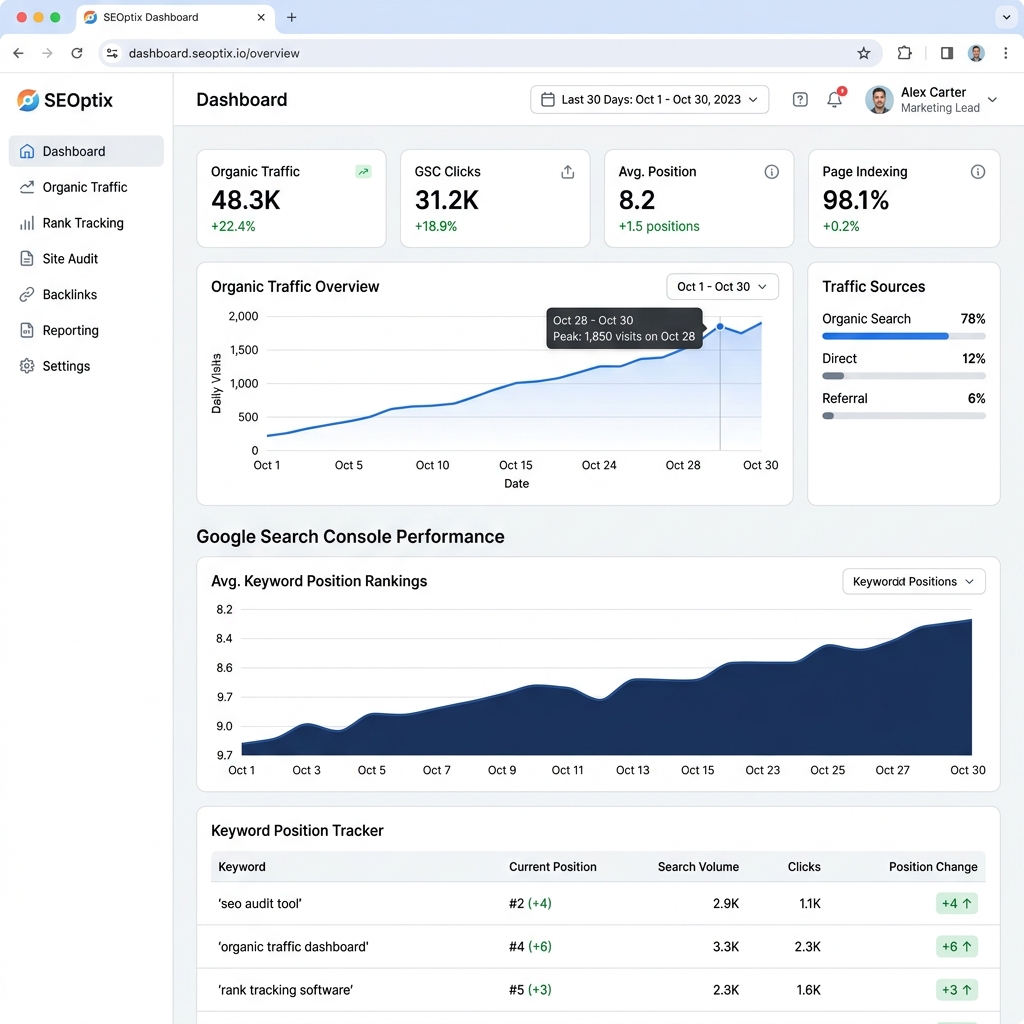This screenshot has height=1024, width=1024.
Task: Click the 'rank tracking software' keyword
Action: click(285, 989)
